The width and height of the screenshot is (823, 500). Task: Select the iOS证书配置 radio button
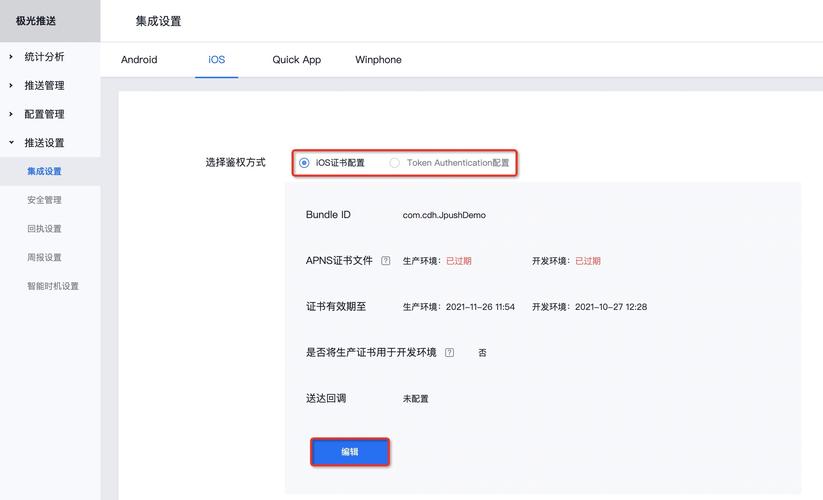click(x=304, y=163)
